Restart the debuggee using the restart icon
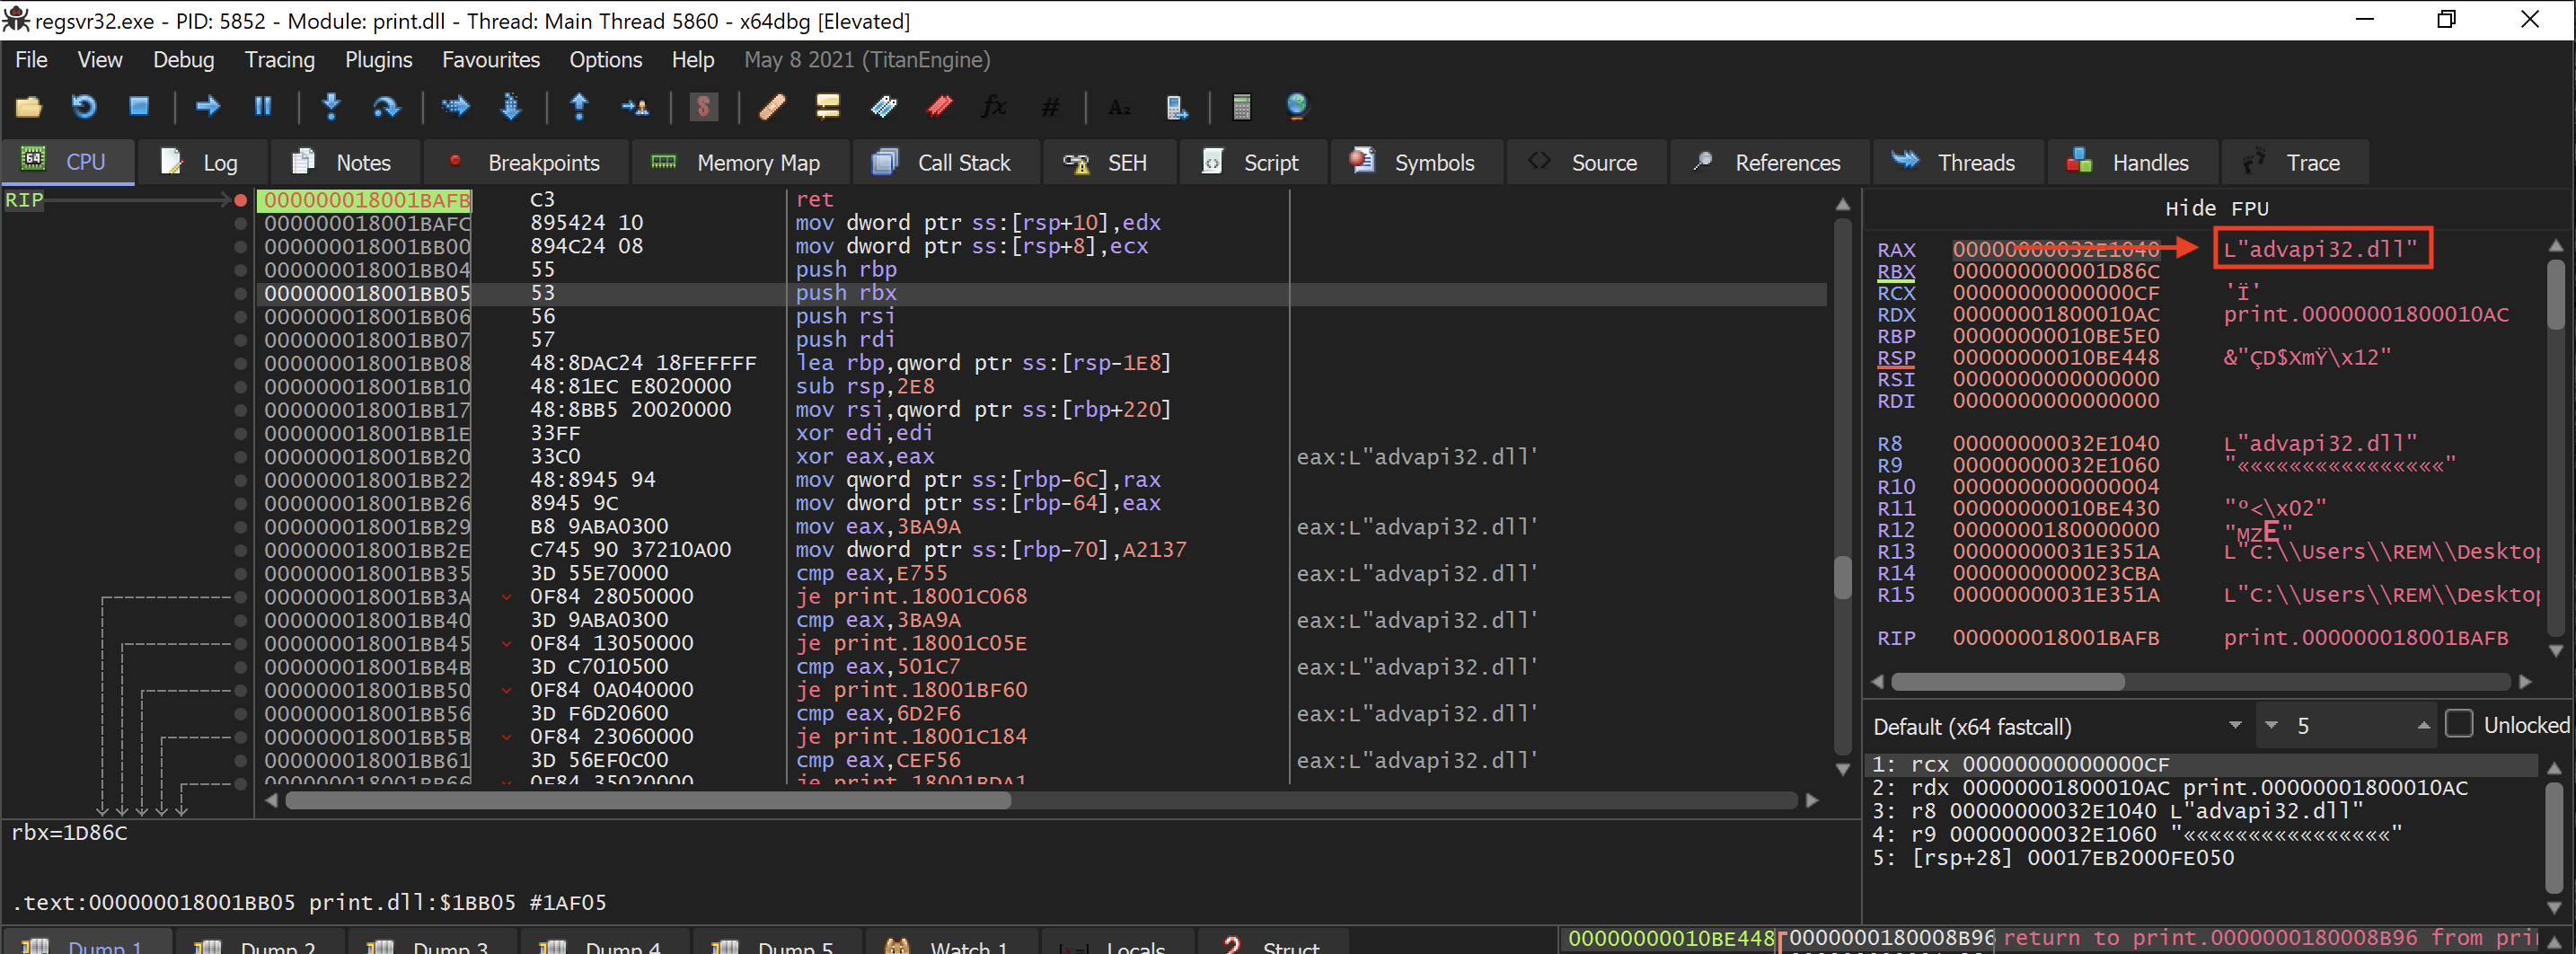 [x=84, y=106]
